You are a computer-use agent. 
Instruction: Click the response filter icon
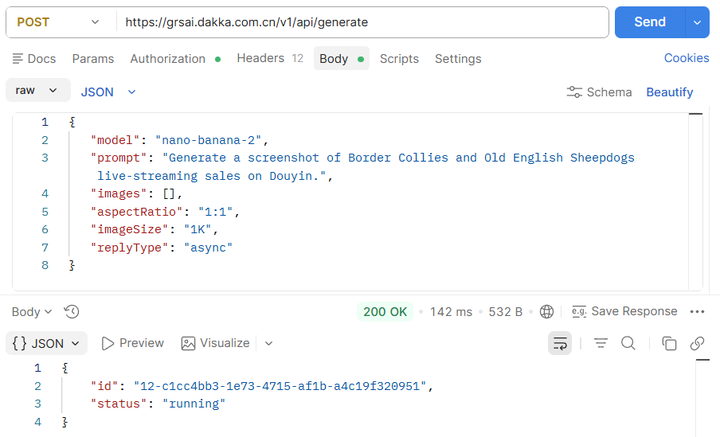[x=601, y=343]
